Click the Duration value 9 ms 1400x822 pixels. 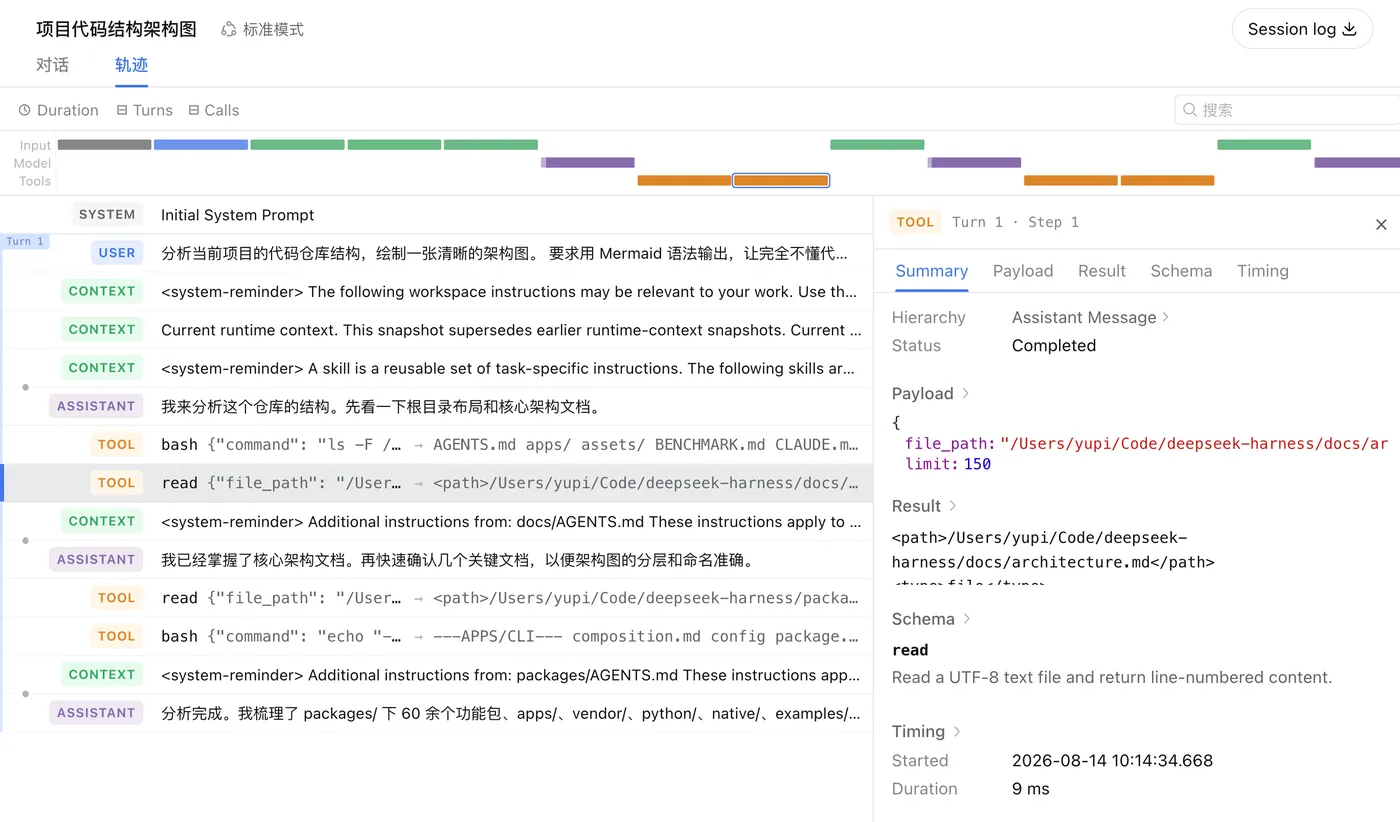[x=1031, y=788]
